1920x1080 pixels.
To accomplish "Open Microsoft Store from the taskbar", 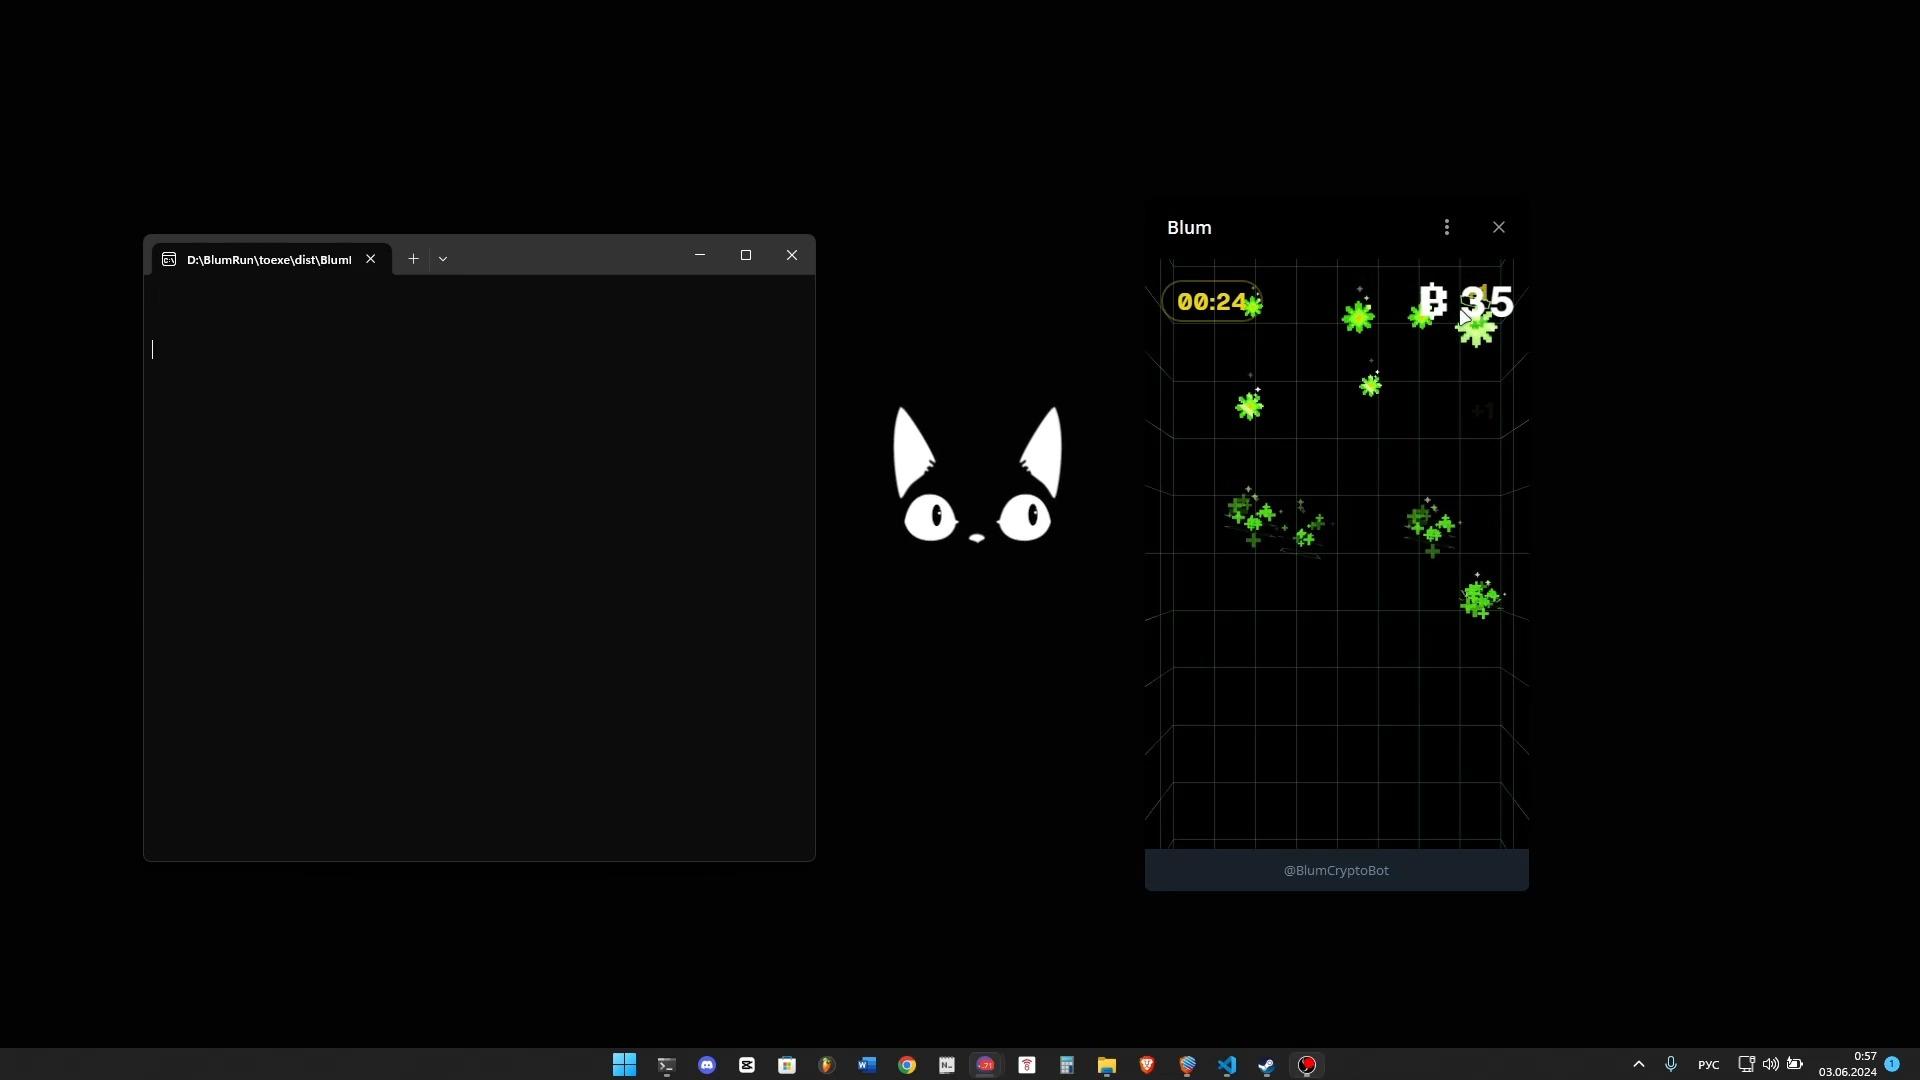I will coord(787,1065).
